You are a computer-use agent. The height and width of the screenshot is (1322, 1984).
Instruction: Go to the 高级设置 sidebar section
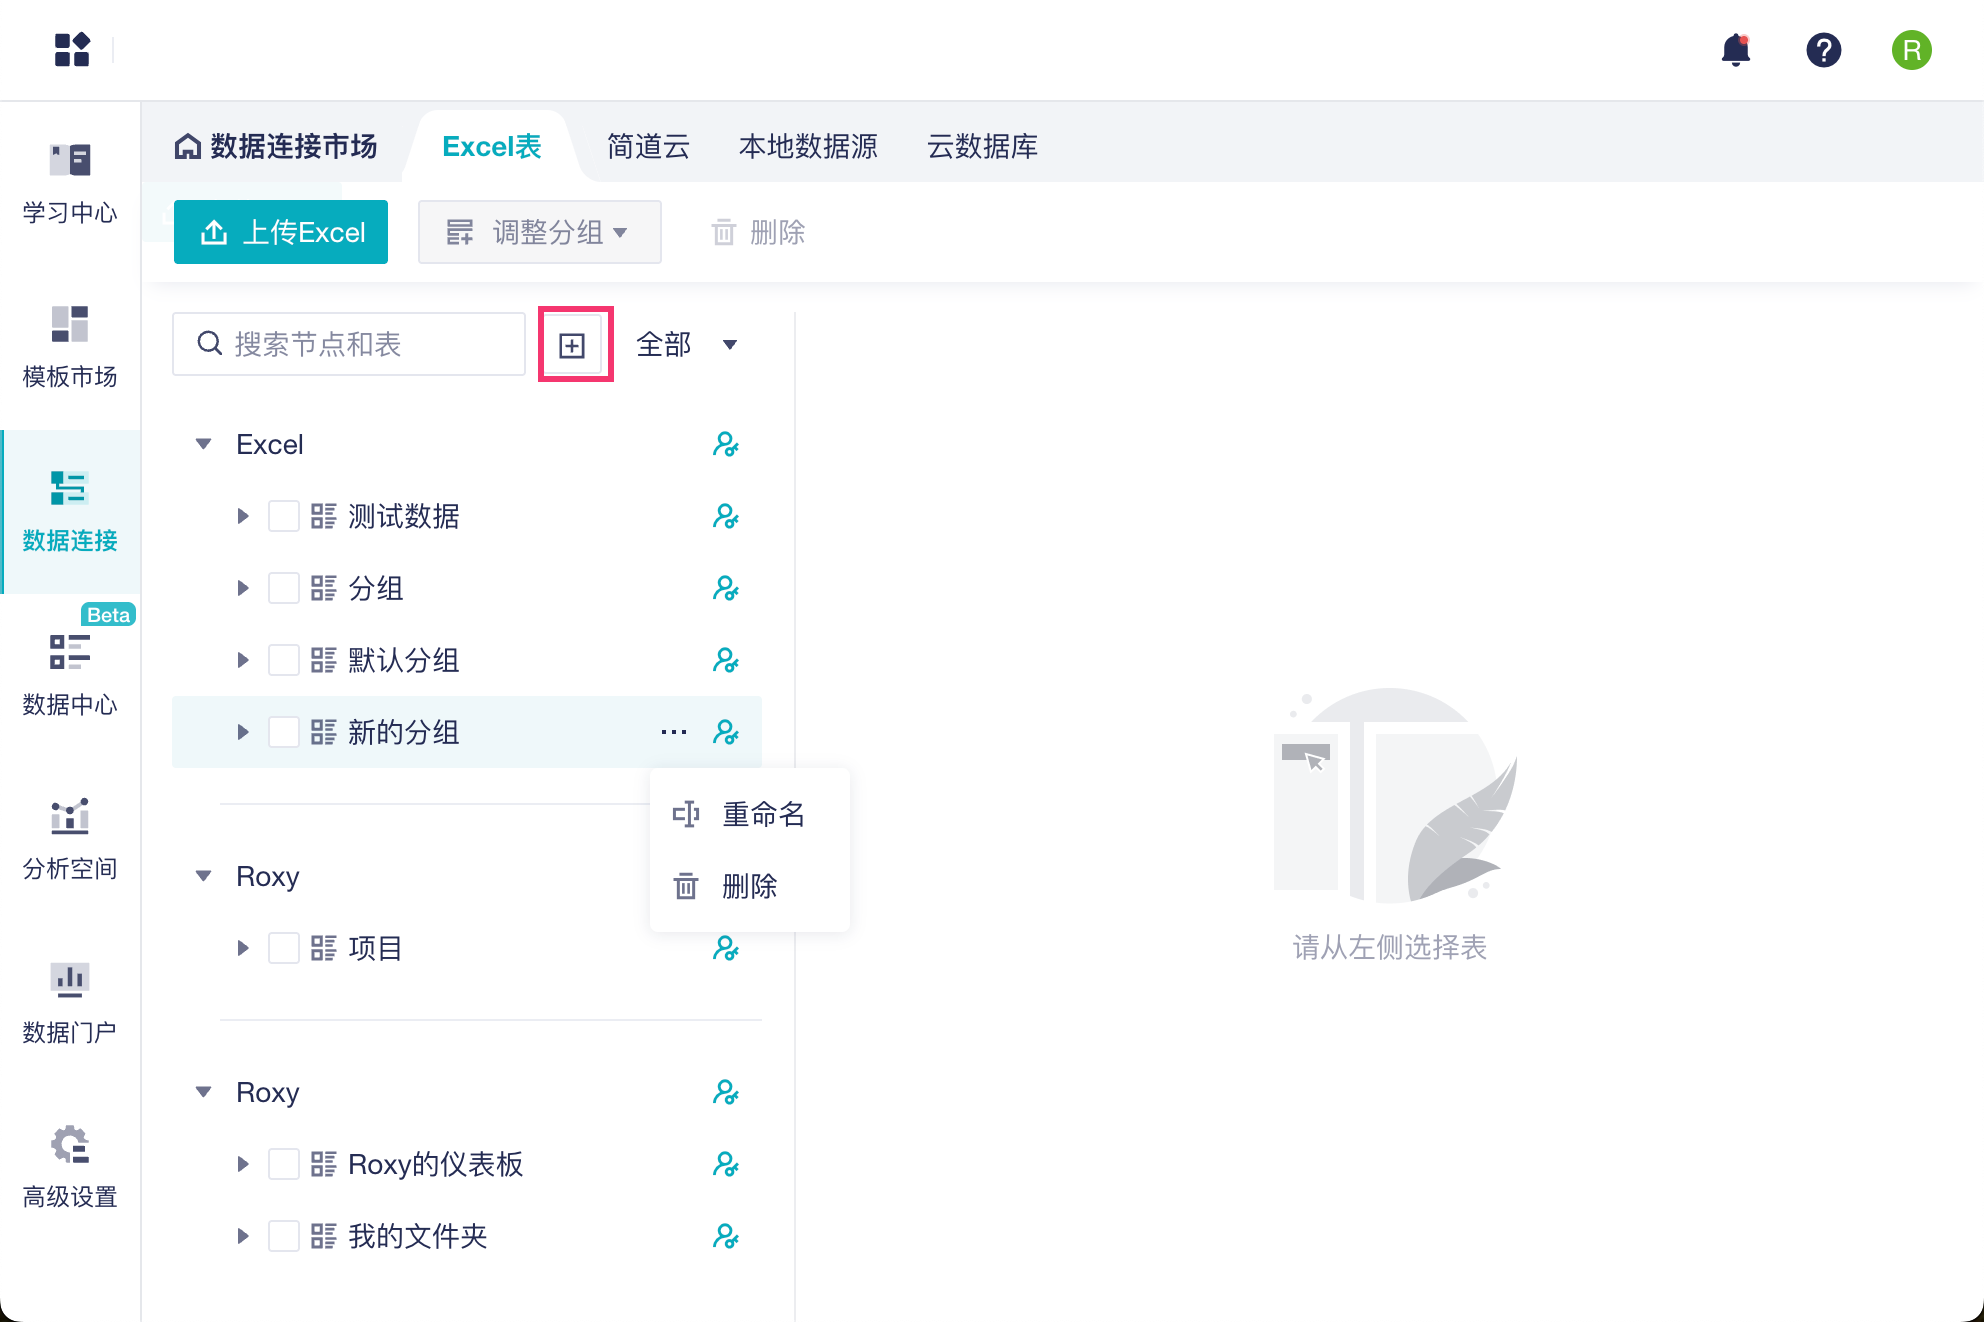(x=70, y=1166)
